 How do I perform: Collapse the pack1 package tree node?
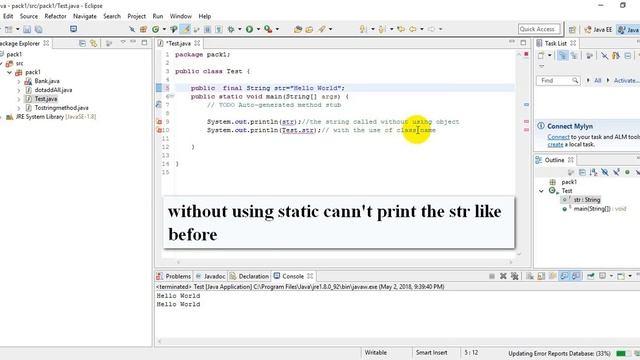pos(9,72)
